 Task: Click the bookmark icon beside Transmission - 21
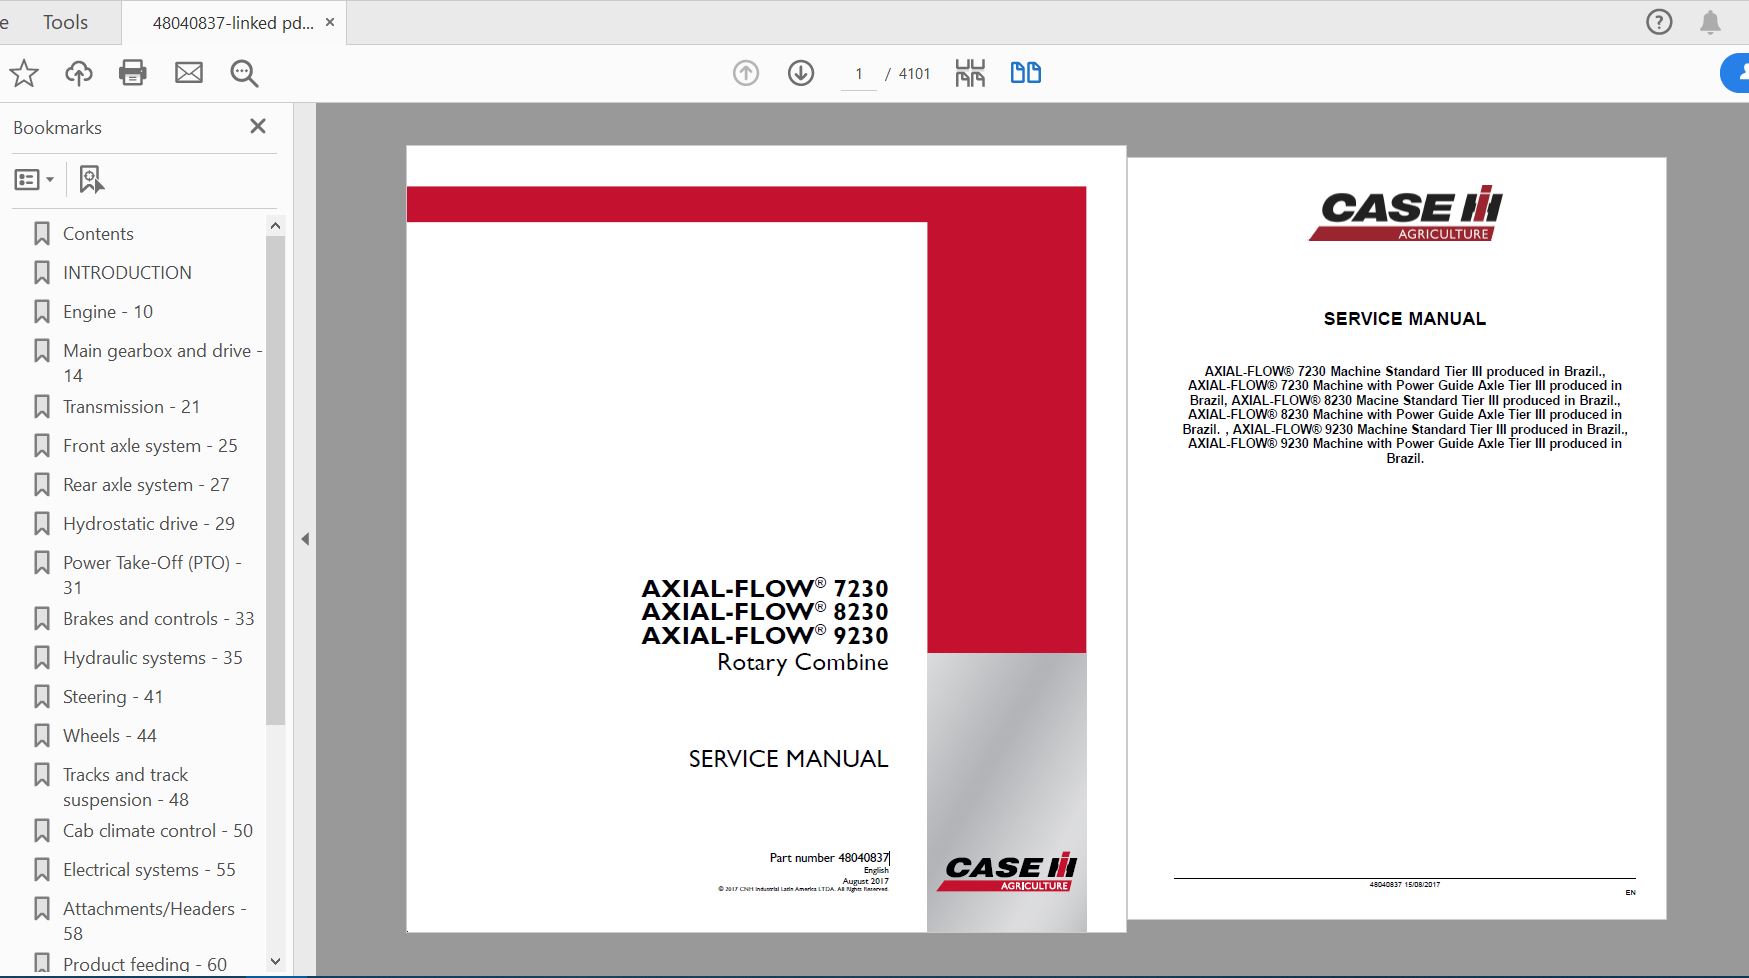42,407
